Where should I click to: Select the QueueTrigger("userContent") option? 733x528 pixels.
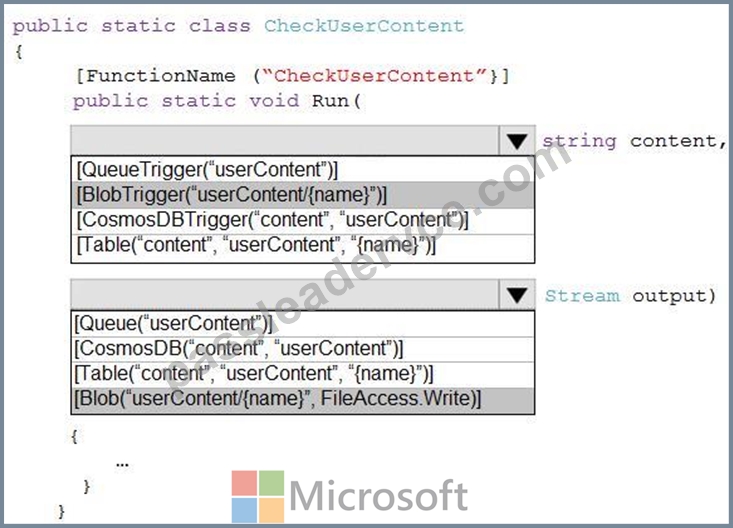coord(303,169)
